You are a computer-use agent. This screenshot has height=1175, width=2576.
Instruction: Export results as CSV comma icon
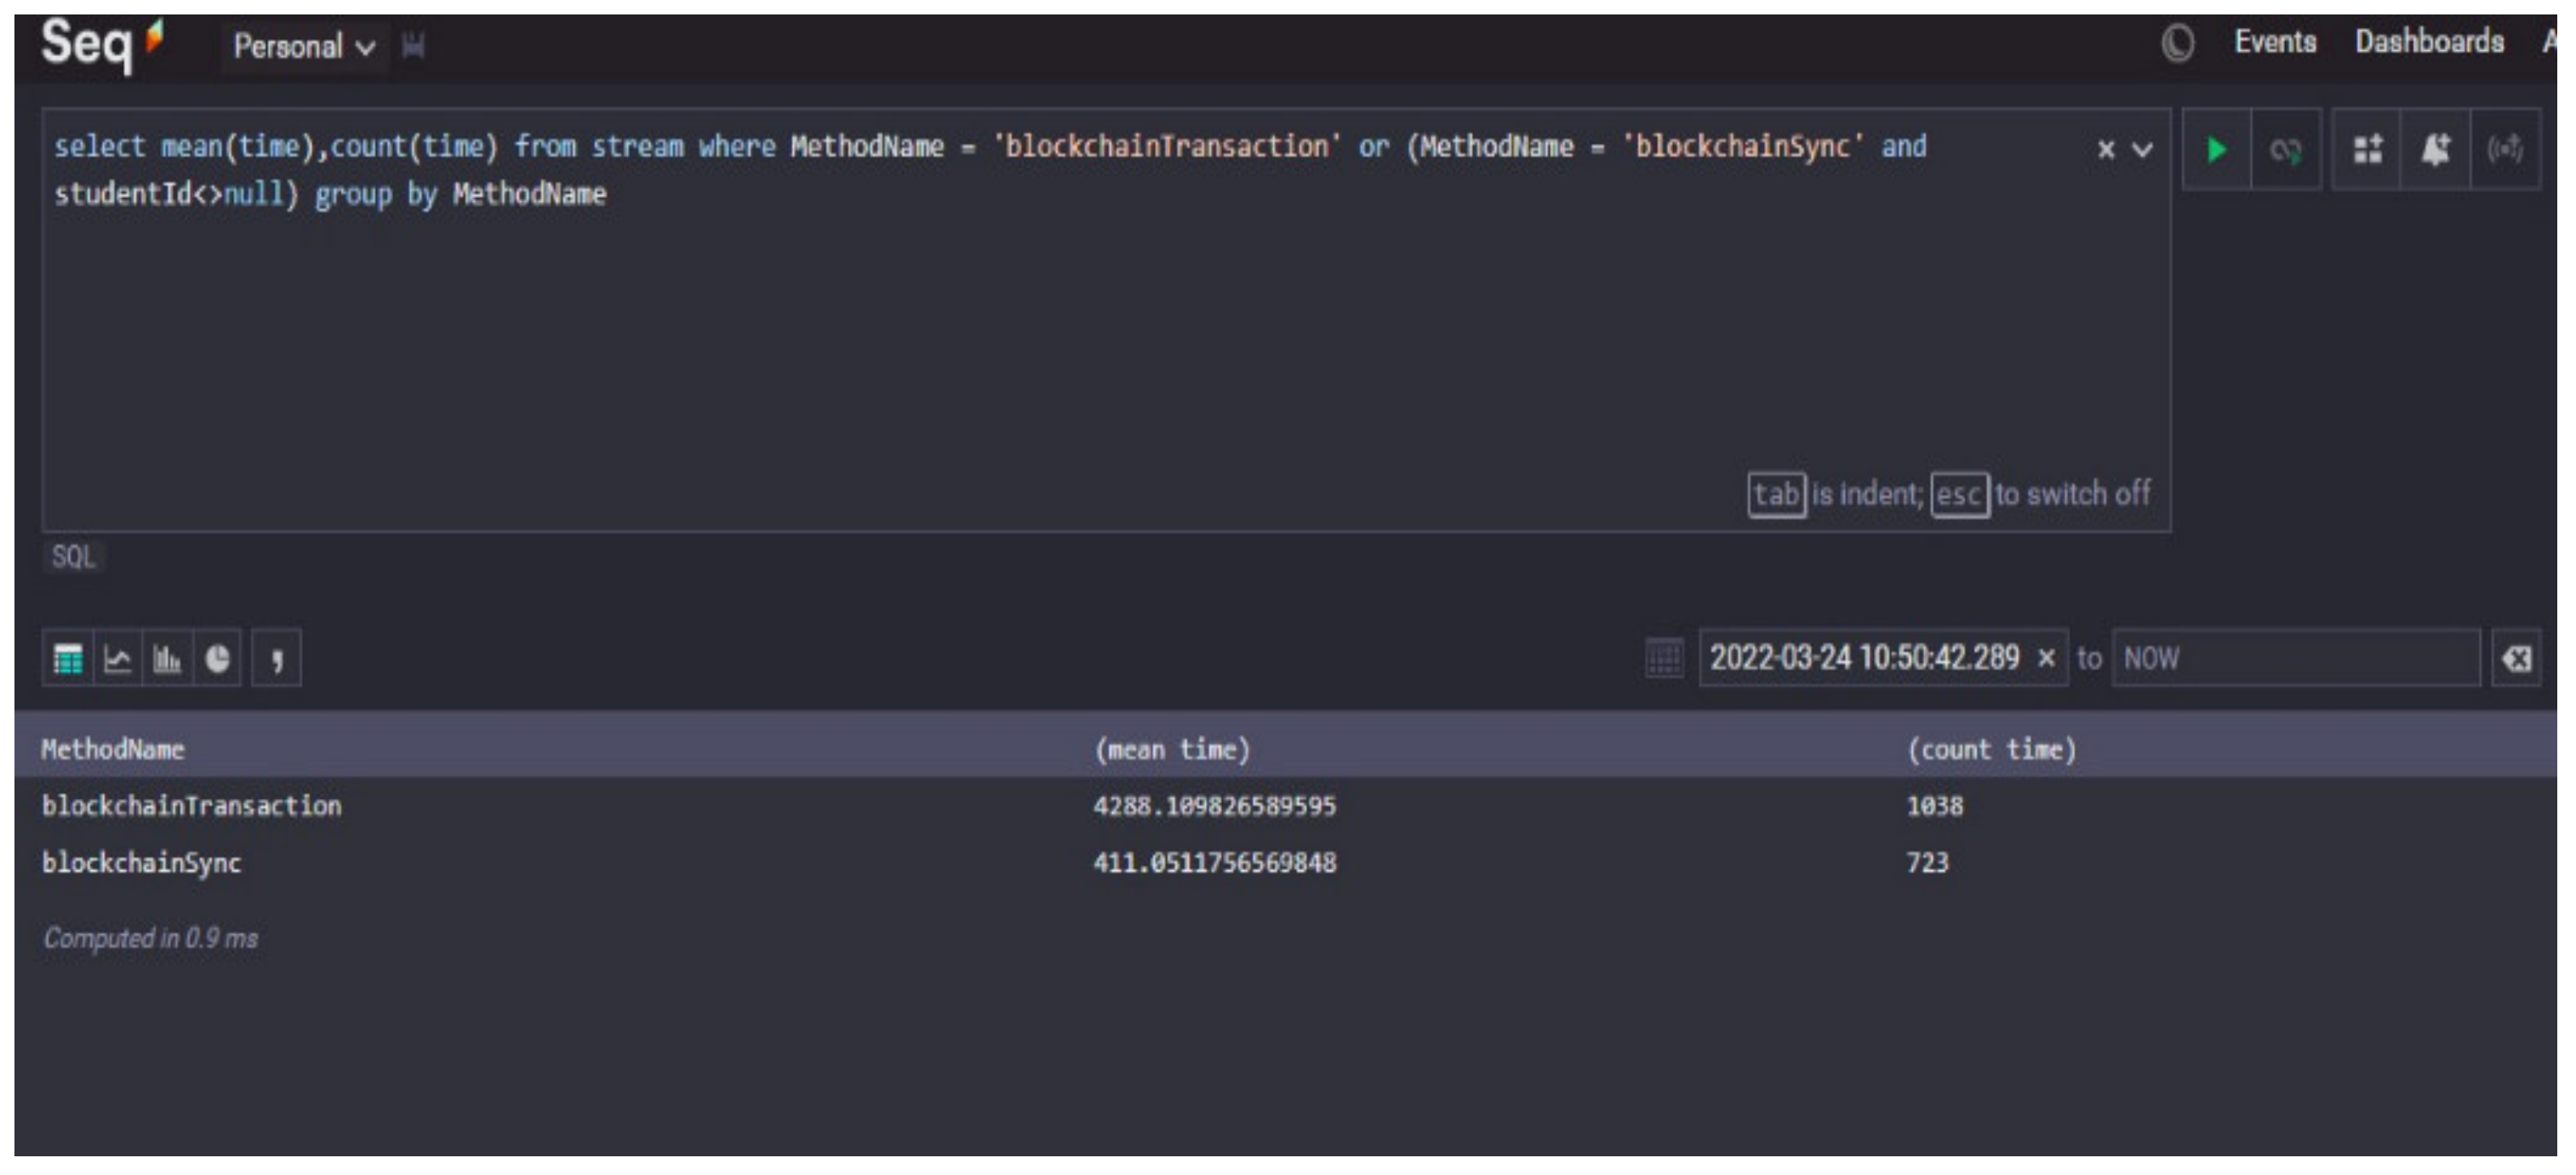pos(277,659)
